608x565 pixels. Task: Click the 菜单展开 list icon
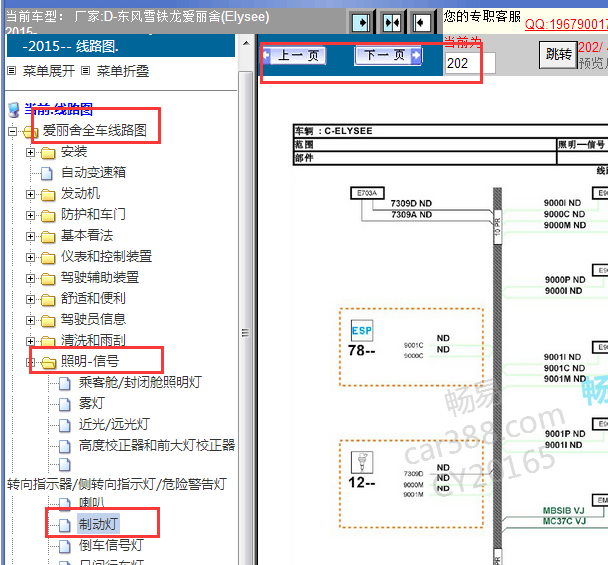tap(12, 71)
